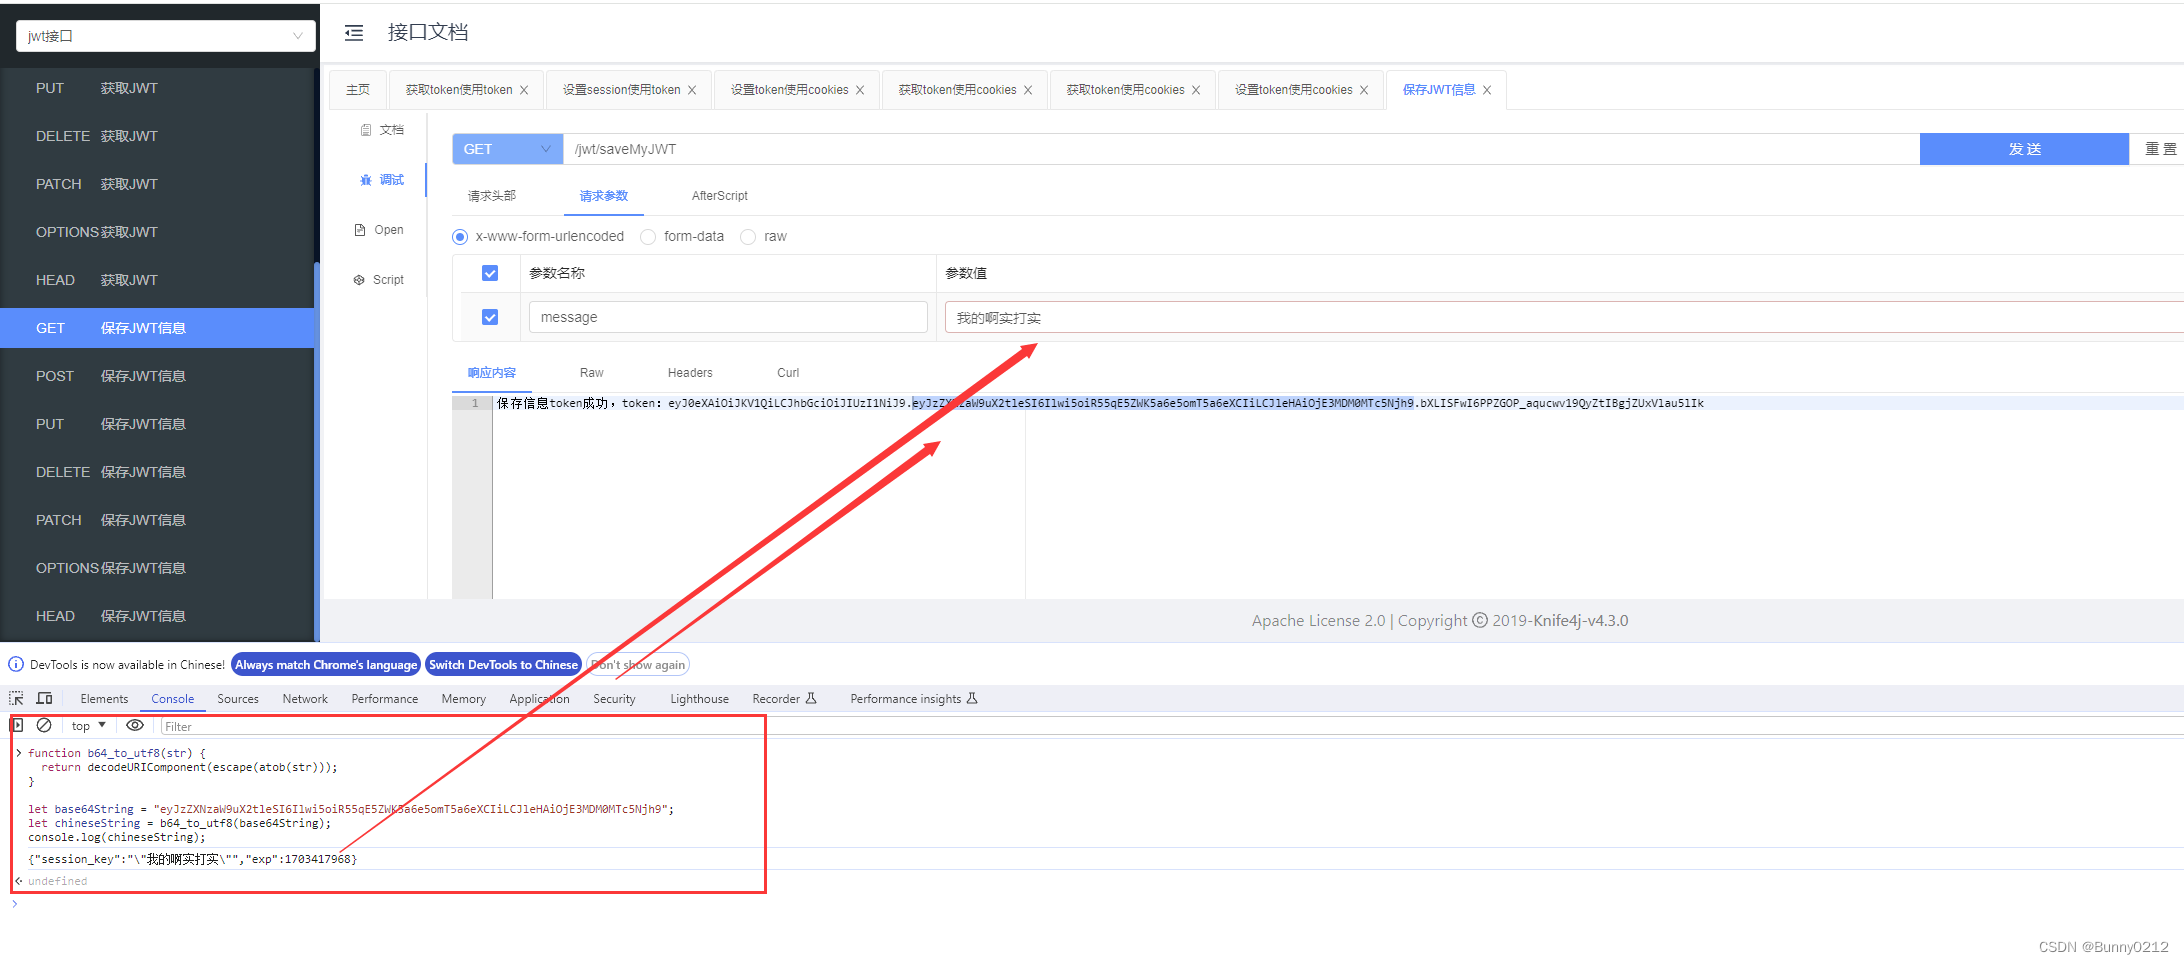The height and width of the screenshot is (964, 2184).
Task: Open the Script section in side menu
Action: (x=379, y=280)
